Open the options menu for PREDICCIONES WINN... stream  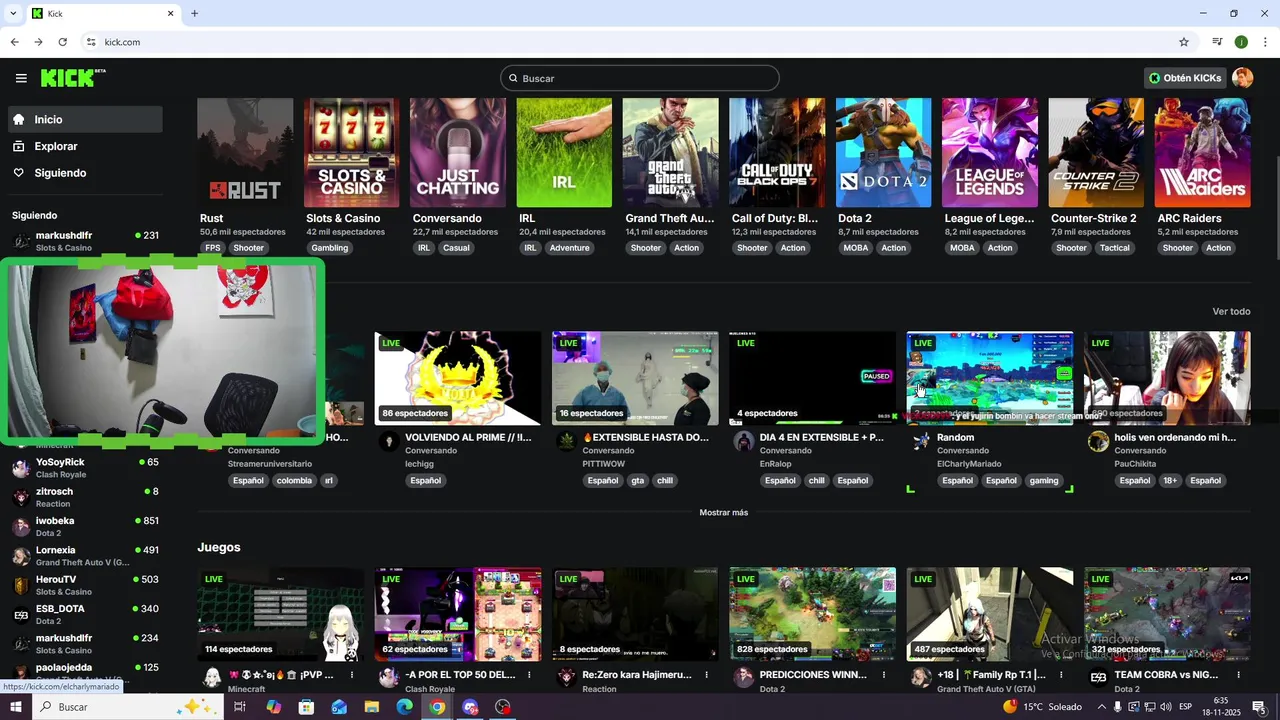pyautogui.click(x=884, y=675)
